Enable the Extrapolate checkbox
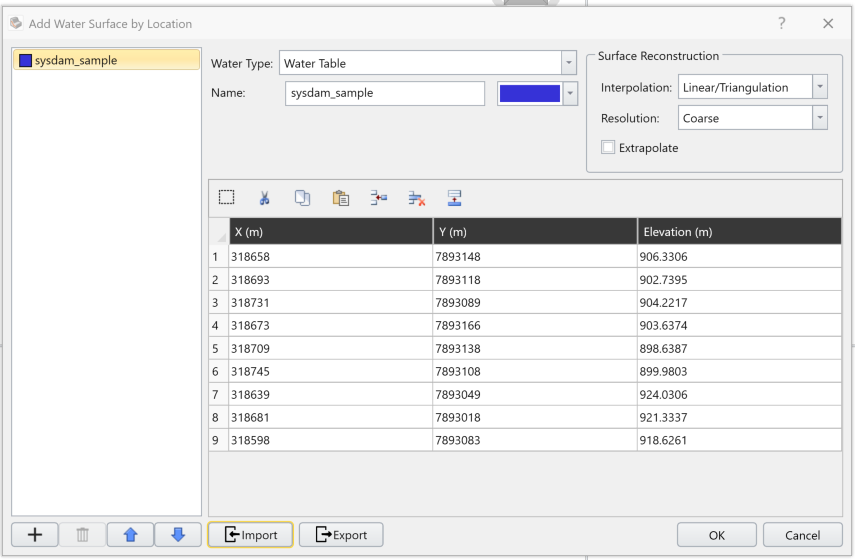This screenshot has width=855, height=560. 608,148
